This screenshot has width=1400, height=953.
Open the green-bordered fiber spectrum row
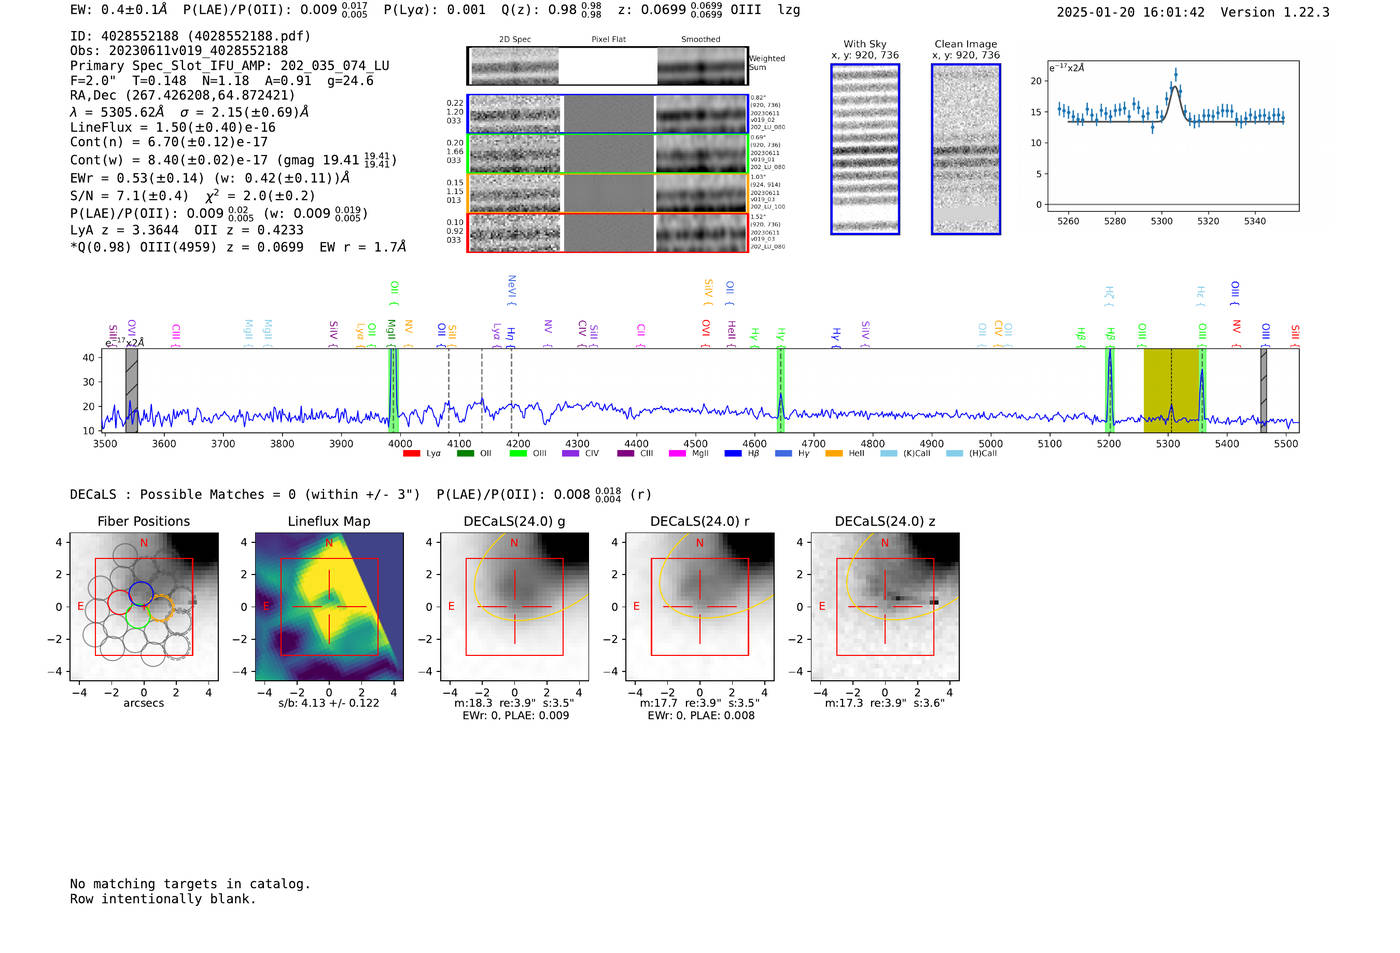click(x=607, y=153)
